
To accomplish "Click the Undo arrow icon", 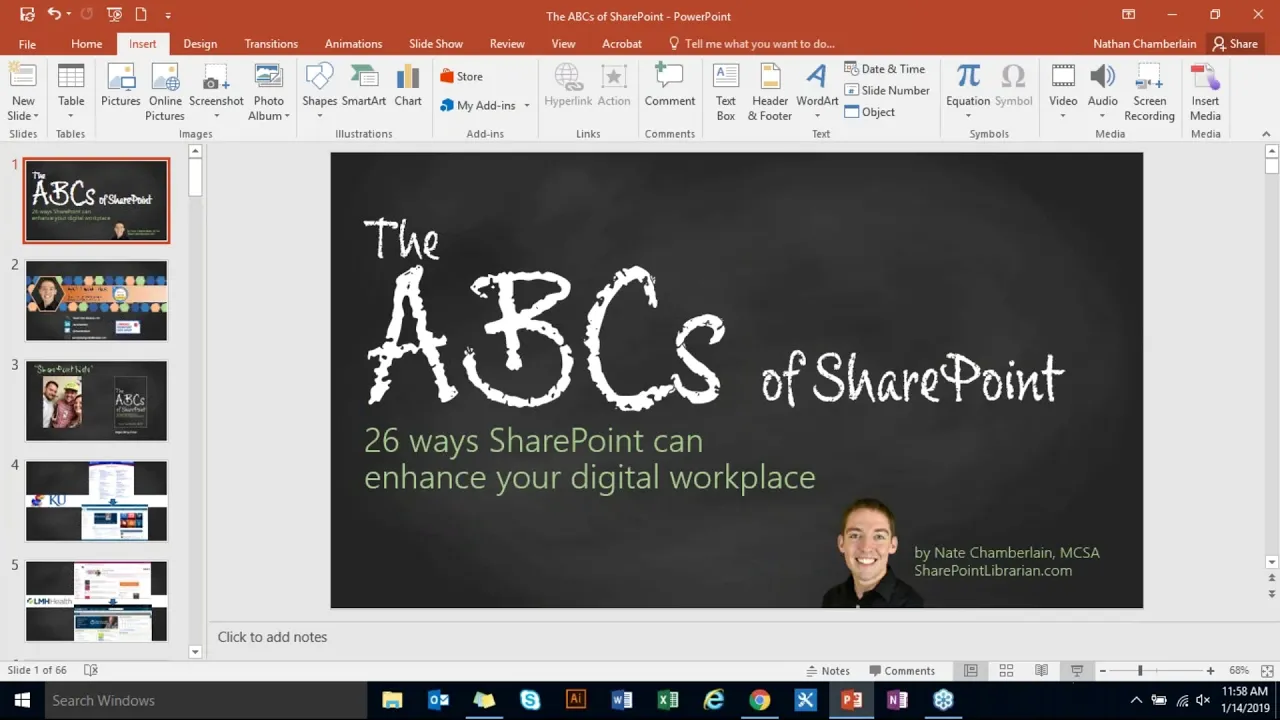I will 54,15.
